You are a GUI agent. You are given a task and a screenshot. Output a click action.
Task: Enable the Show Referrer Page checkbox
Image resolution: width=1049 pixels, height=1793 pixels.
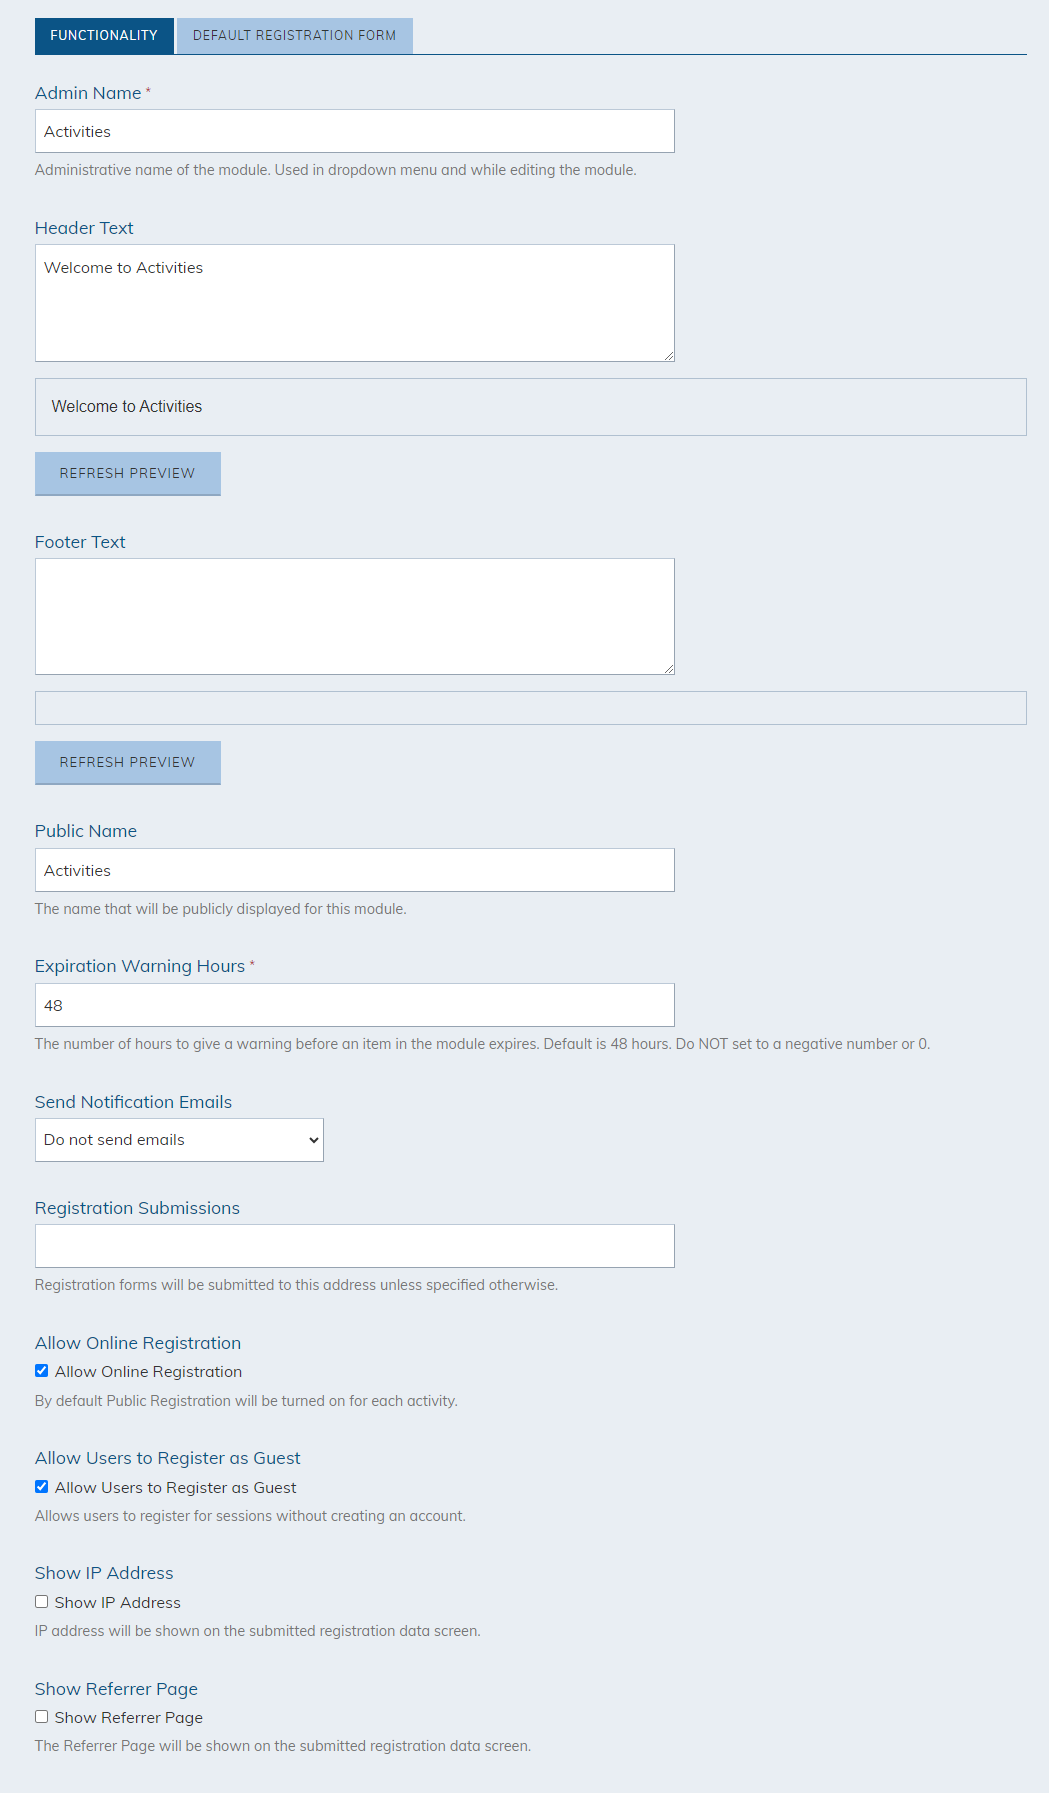coord(42,1717)
